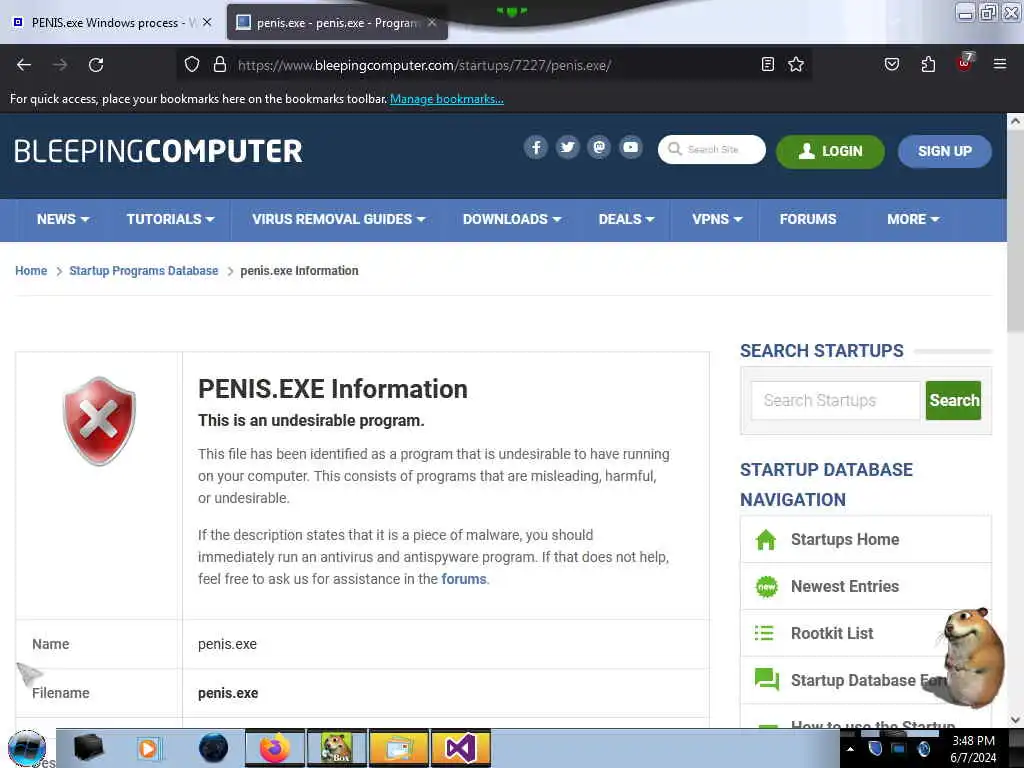Focus the Search Startups input field
1024x768 pixels.
click(835, 400)
